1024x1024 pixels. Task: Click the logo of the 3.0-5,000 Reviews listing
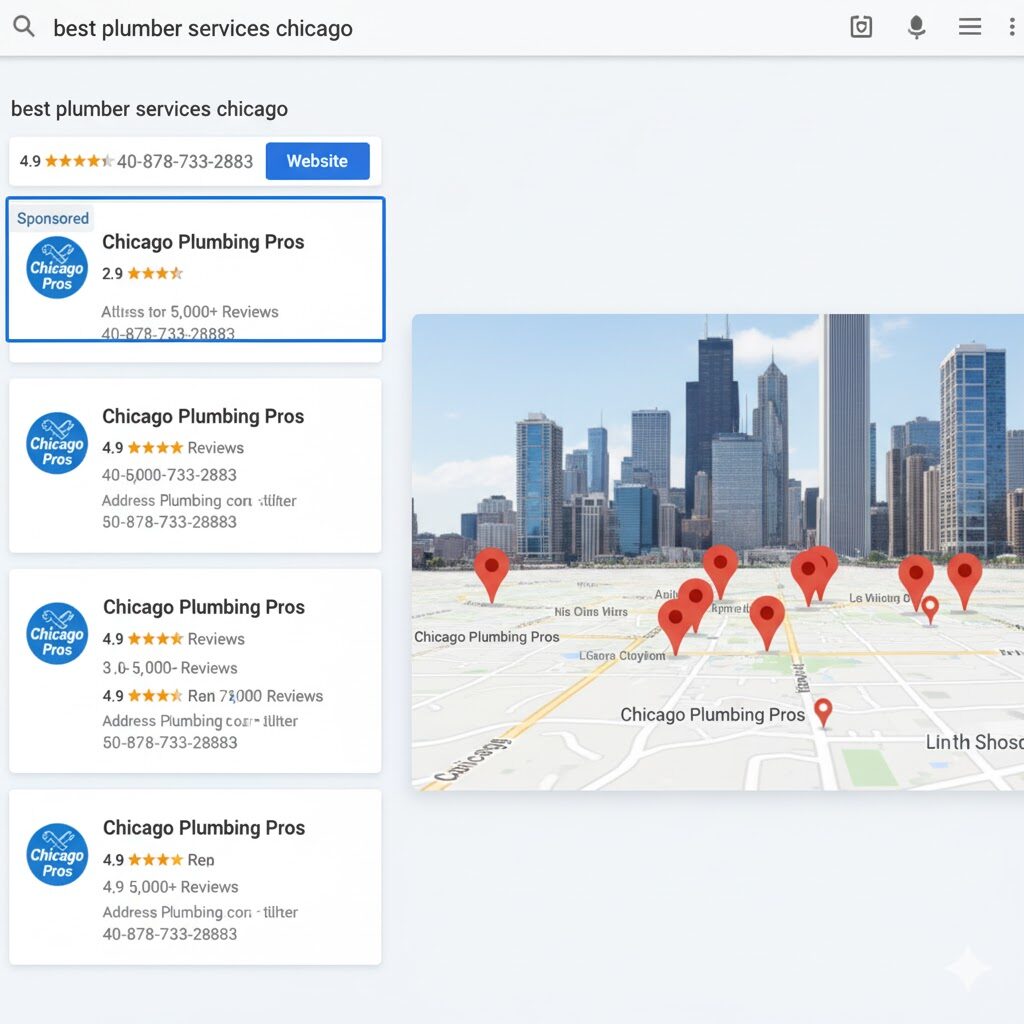click(57, 634)
